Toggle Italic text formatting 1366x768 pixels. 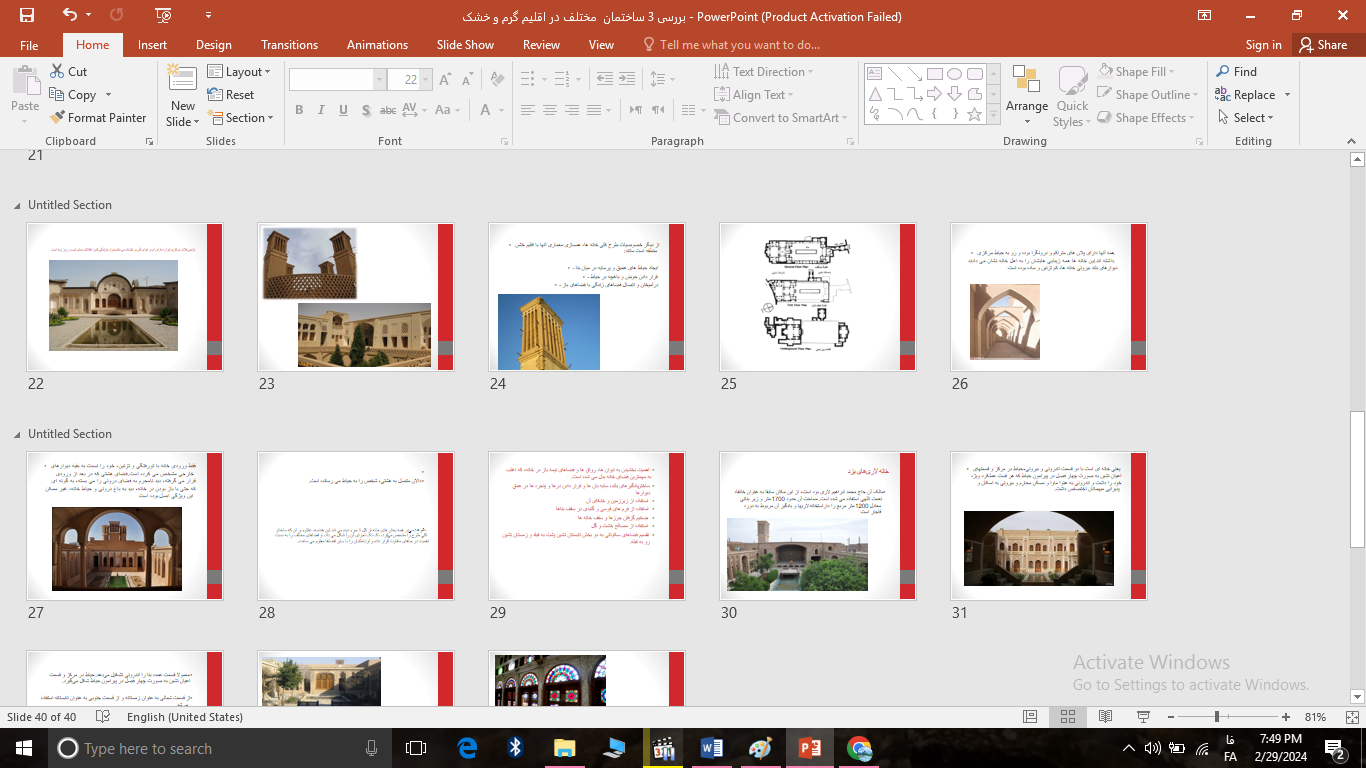pyautogui.click(x=321, y=110)
